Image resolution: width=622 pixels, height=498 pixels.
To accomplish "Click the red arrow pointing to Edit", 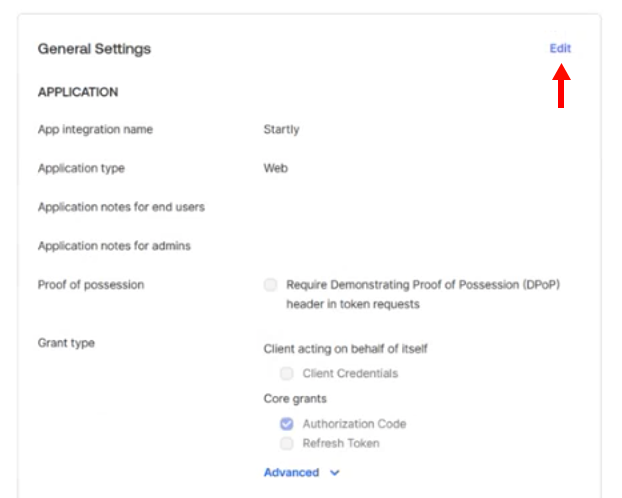I will (561, 86).
